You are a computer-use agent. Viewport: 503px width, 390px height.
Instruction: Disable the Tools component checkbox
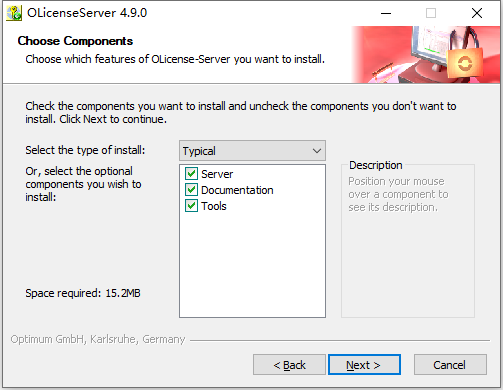click(191, 206)
